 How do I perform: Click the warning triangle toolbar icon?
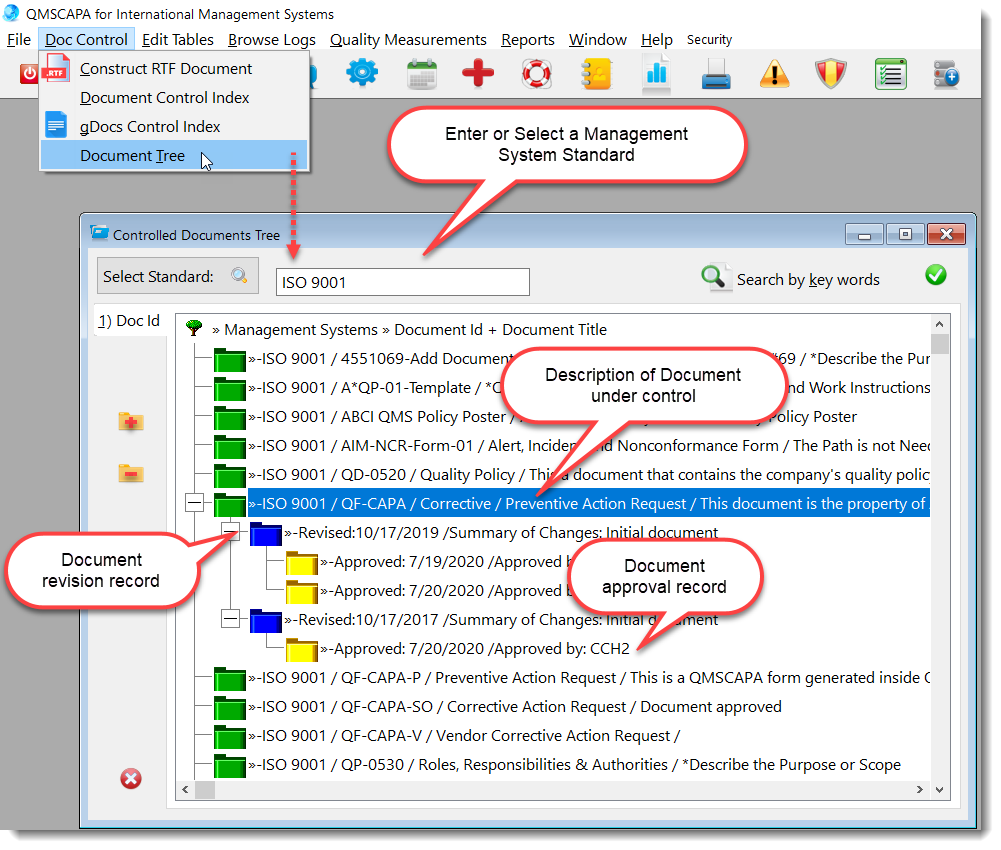pos(774,73)
